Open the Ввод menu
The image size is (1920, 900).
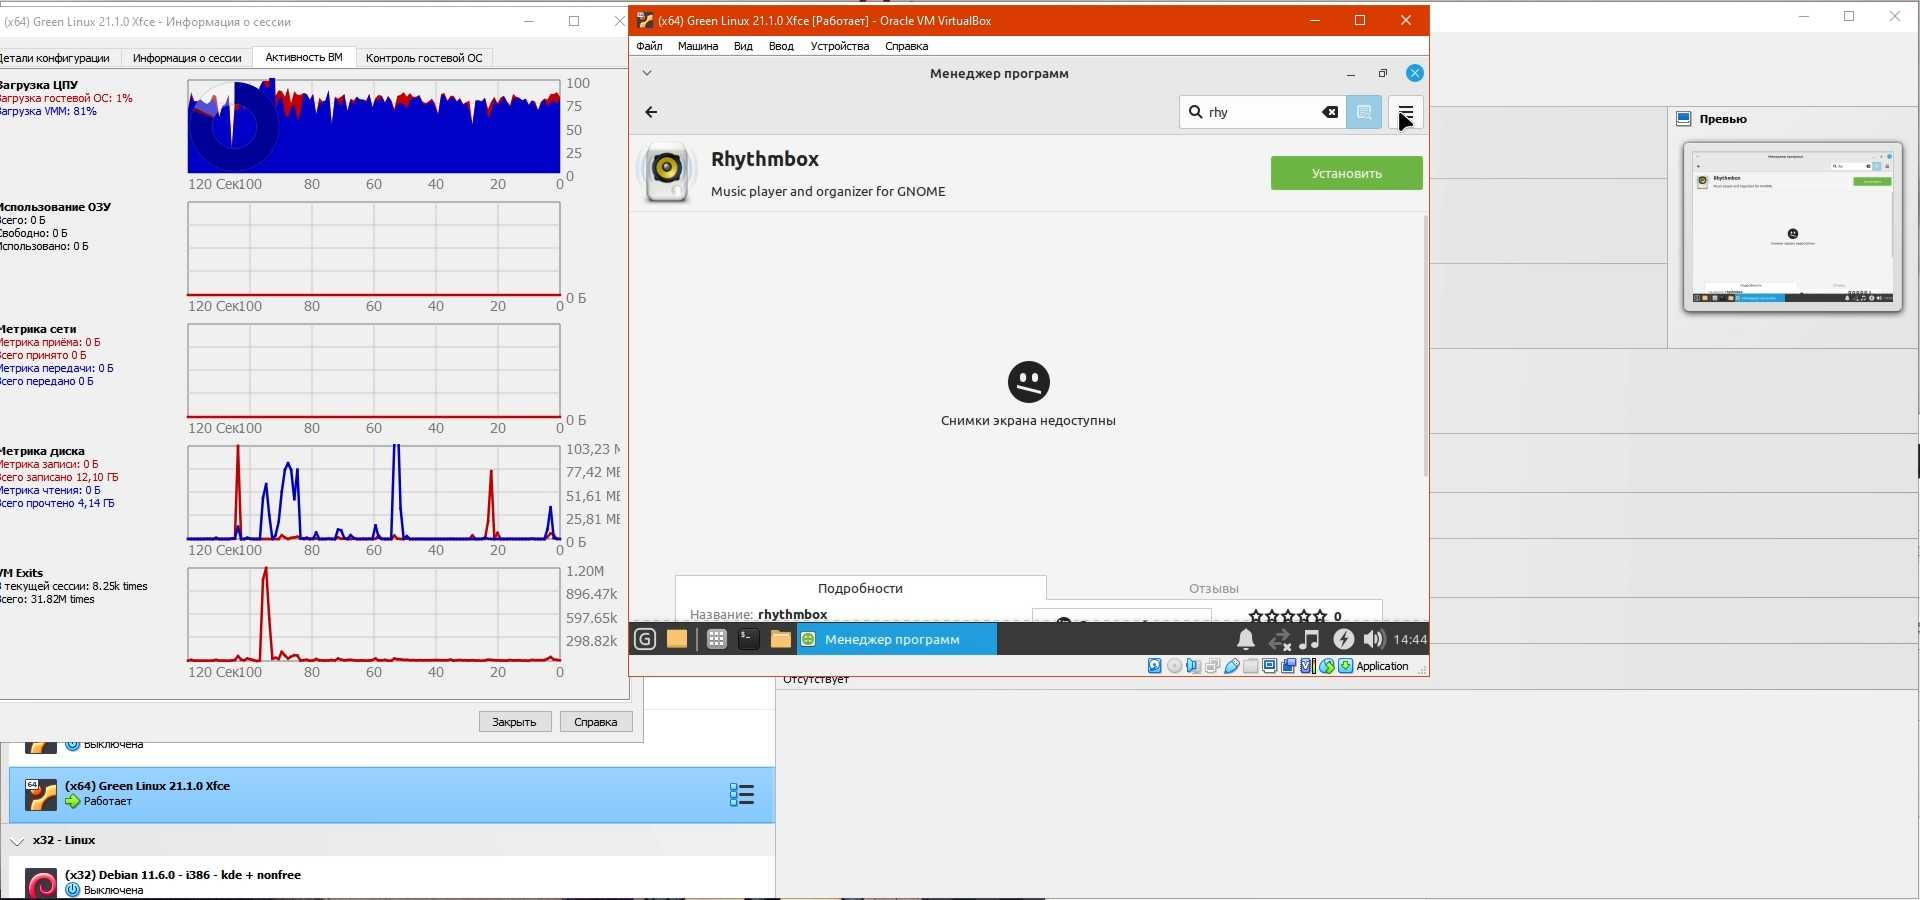781,46
